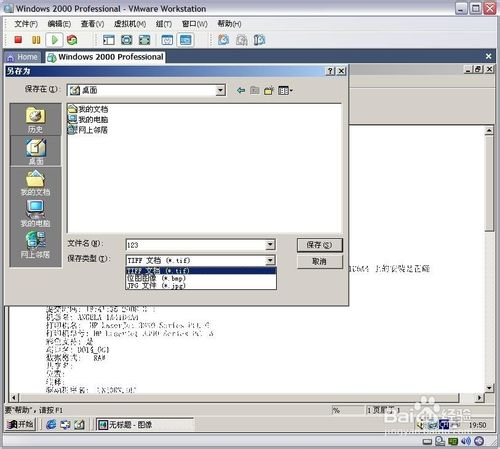This screenshot has height=449, width=500.
Task: Select 桌面 (Desktop) in places bar
Action: [36, 152]
